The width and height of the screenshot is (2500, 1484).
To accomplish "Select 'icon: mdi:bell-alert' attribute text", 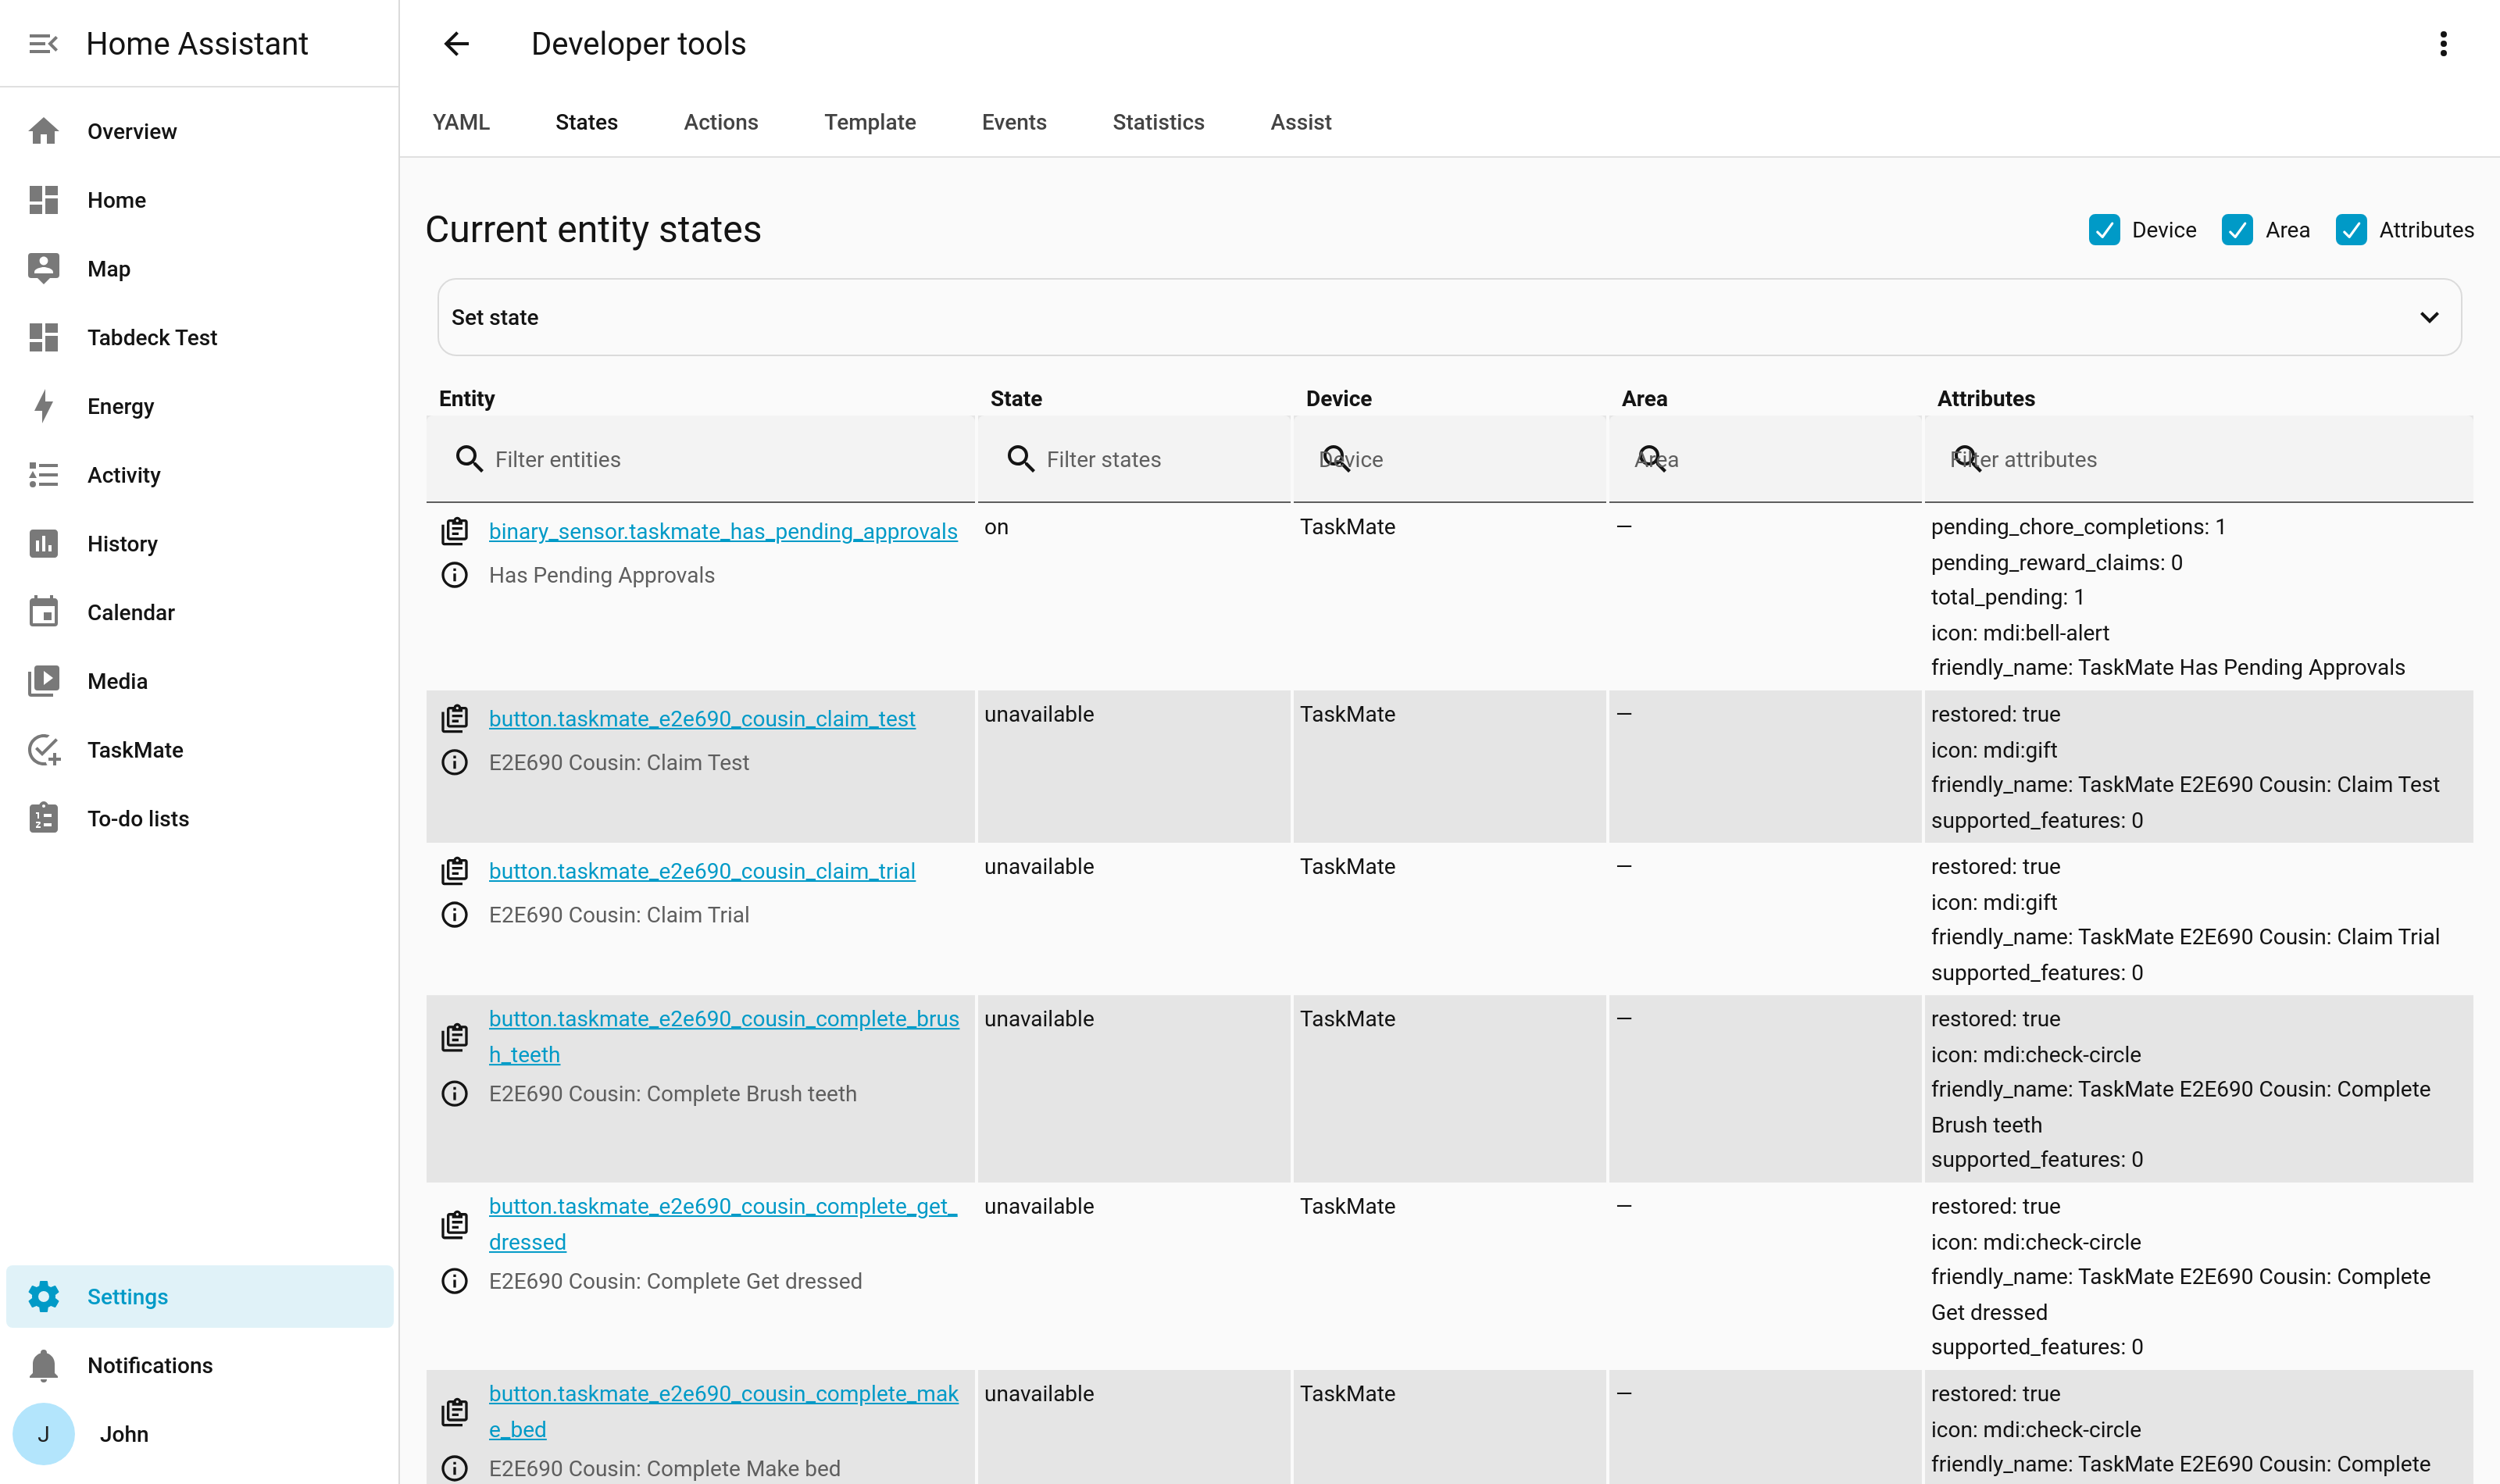I will coord(2020,633).
